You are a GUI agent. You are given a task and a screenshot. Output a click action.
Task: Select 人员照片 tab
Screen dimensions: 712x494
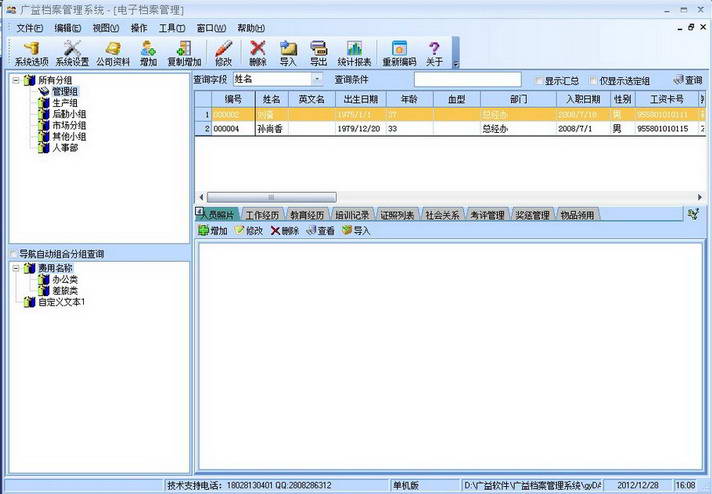click(217, 214)
